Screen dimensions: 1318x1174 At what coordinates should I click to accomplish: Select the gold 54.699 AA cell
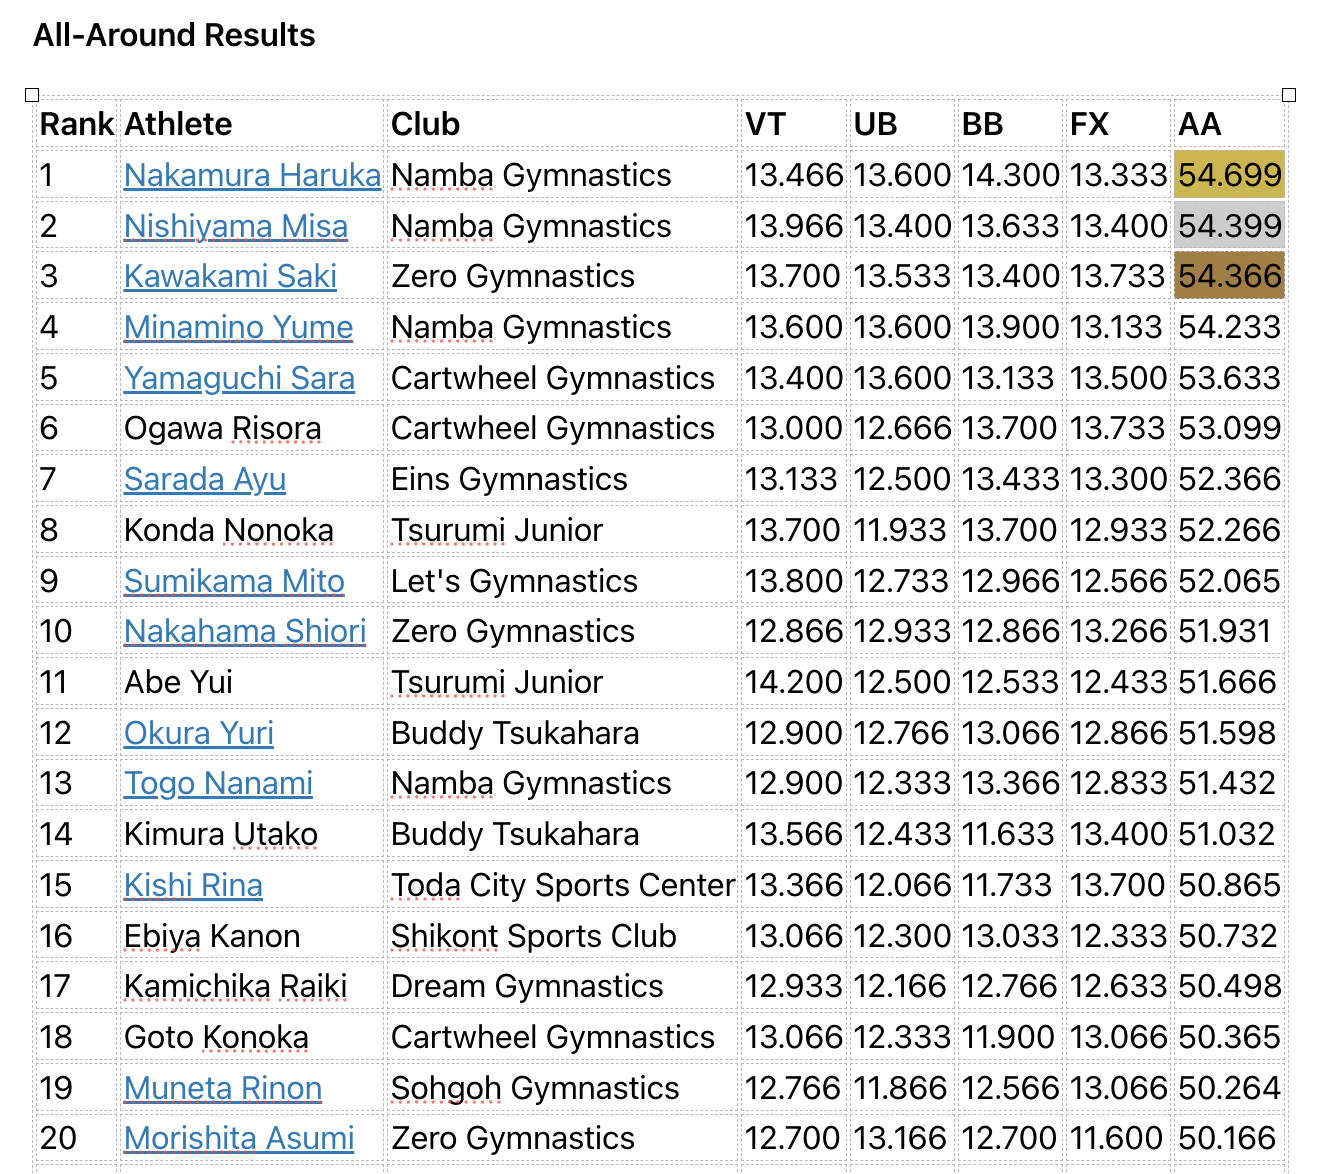[x=1229, y=175]
